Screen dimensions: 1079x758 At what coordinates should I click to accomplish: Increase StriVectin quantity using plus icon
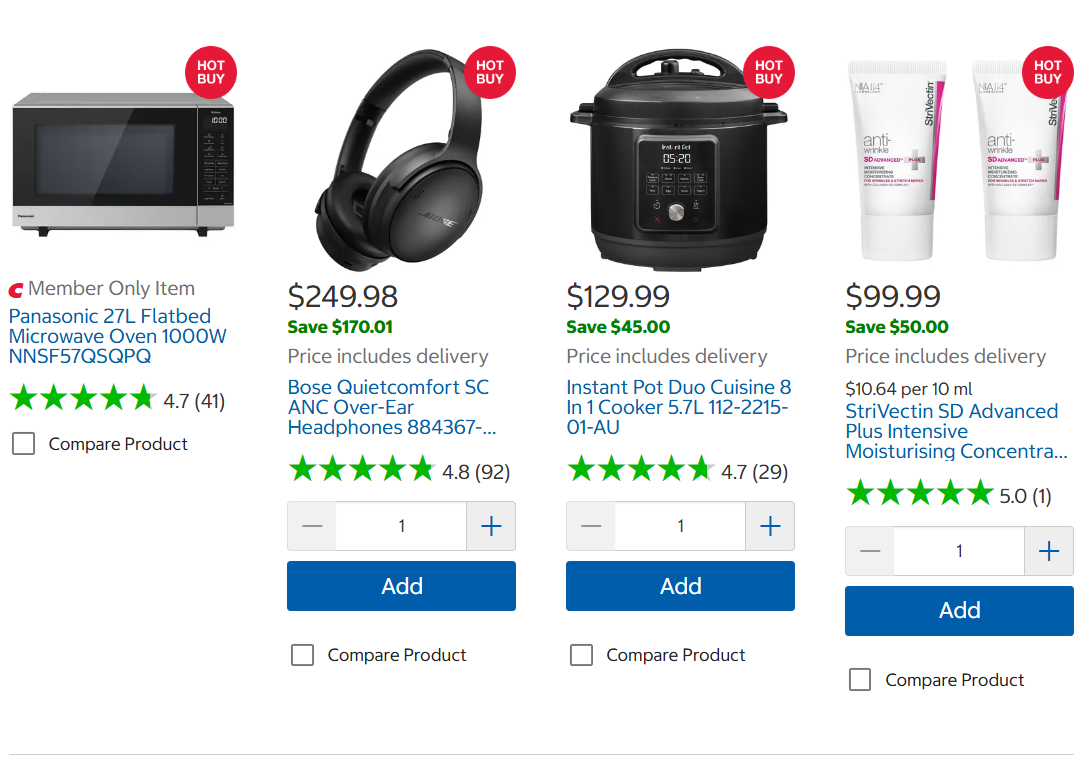pyautogui.click(x=1048, y=551)
